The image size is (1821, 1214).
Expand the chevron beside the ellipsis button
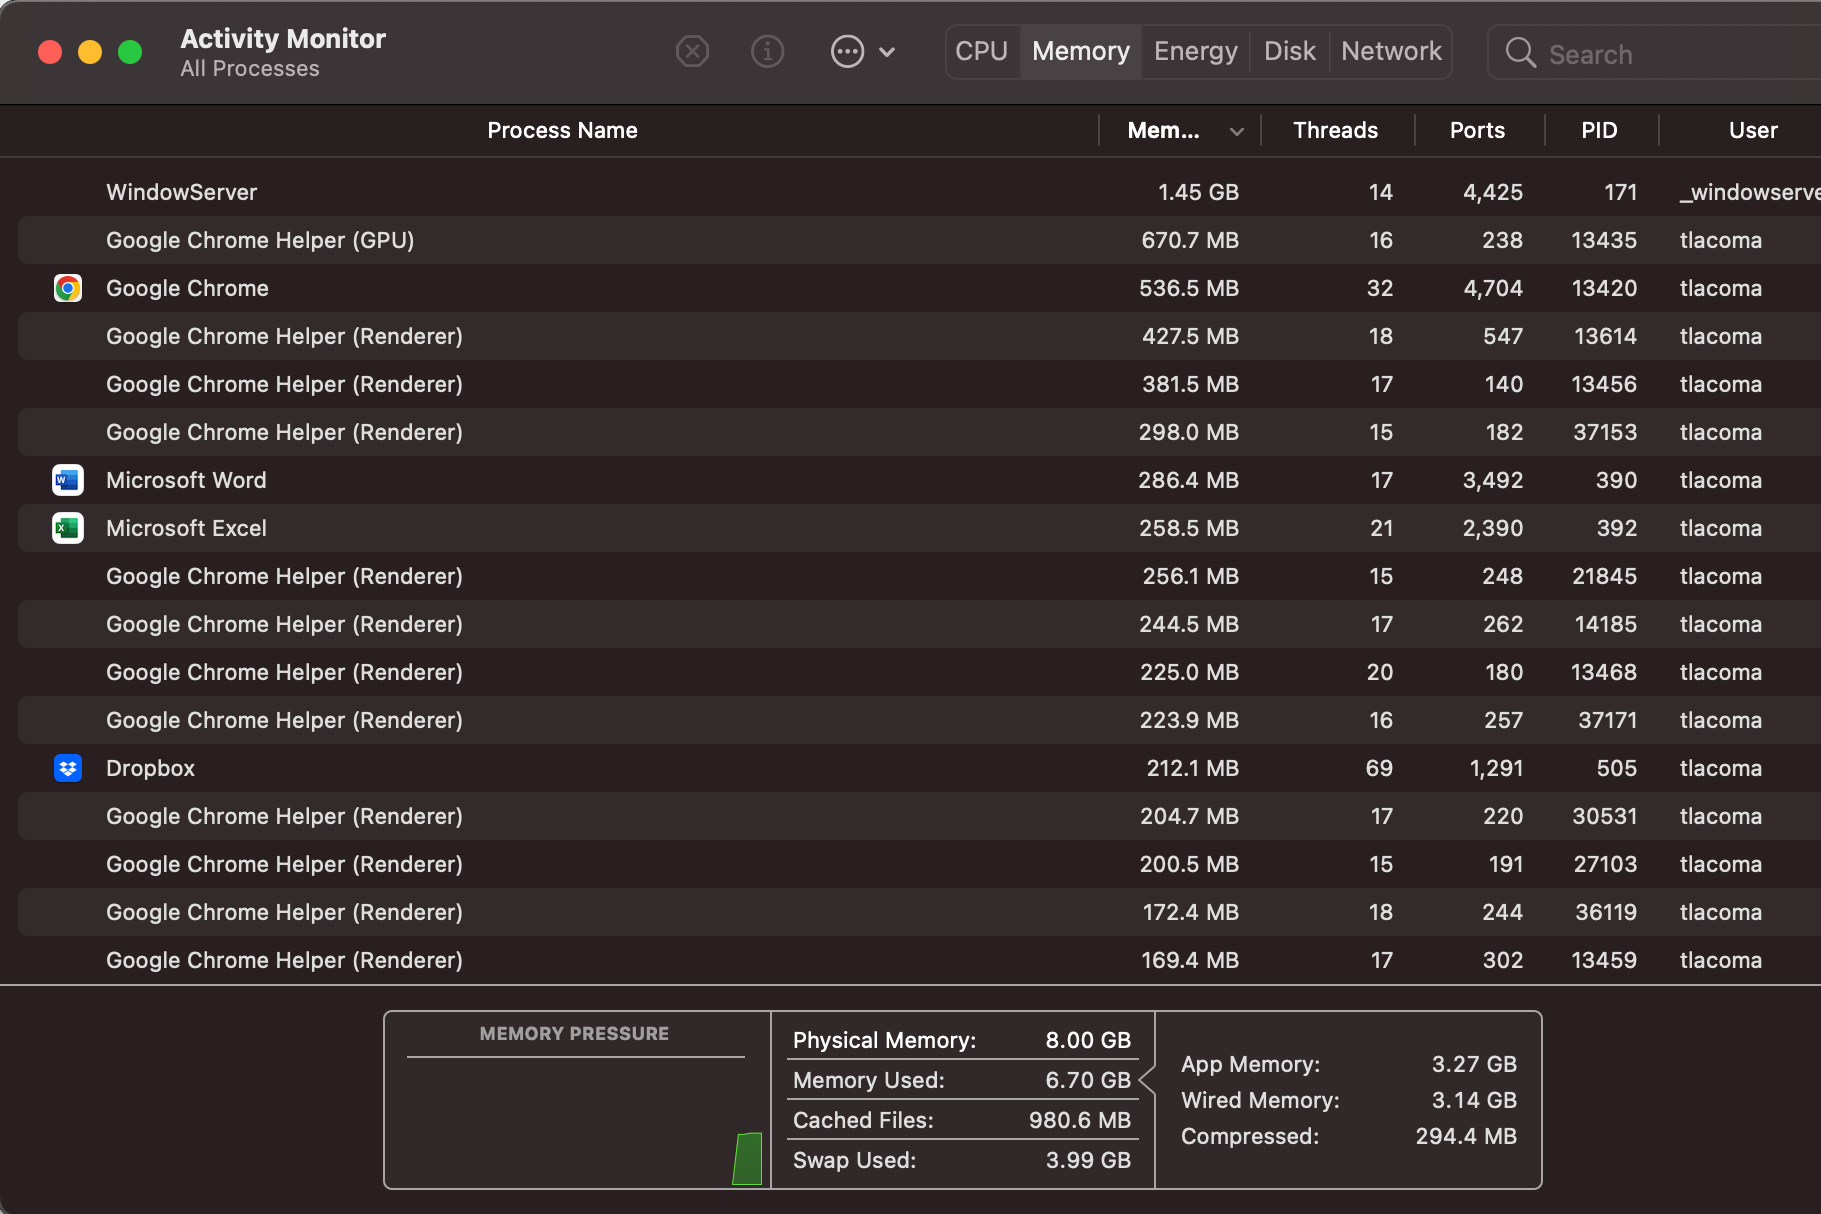coord(887,52)
